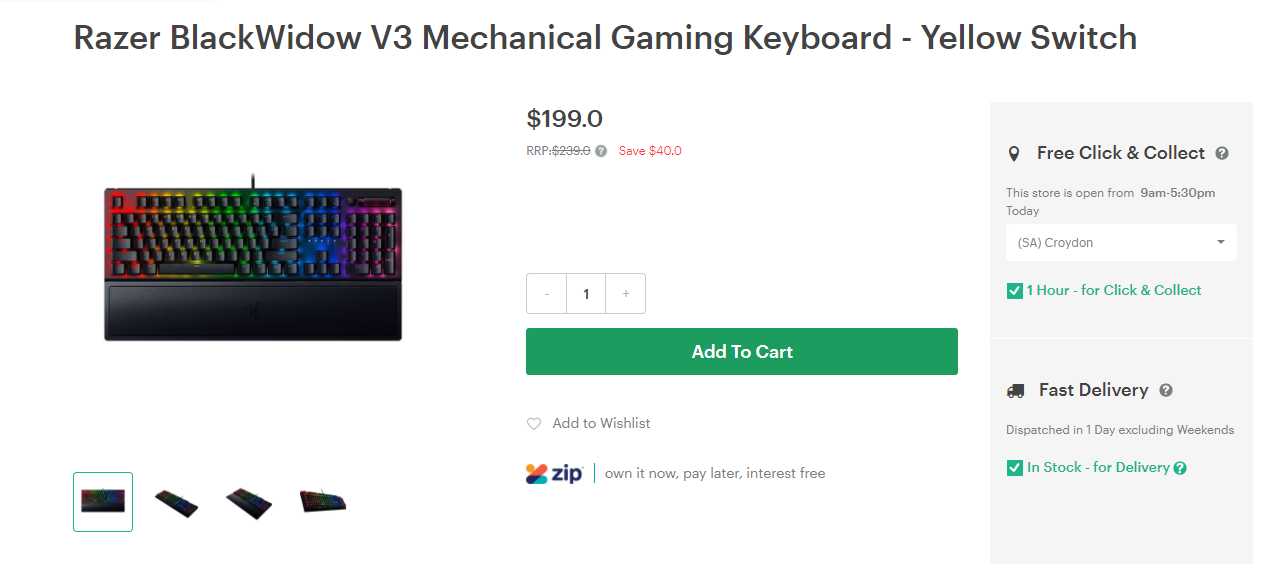
Task: Increase quantity with the plus button
Action: 626,294
